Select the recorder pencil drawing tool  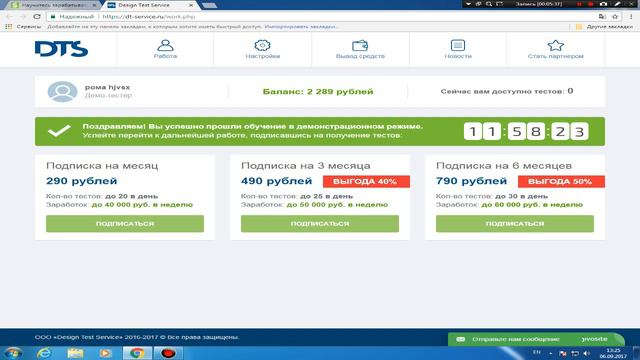(x=617, y=4)
